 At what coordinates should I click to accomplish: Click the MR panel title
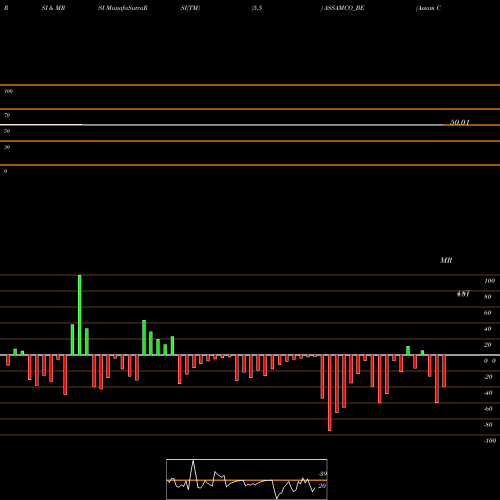[x=446, y=260]
